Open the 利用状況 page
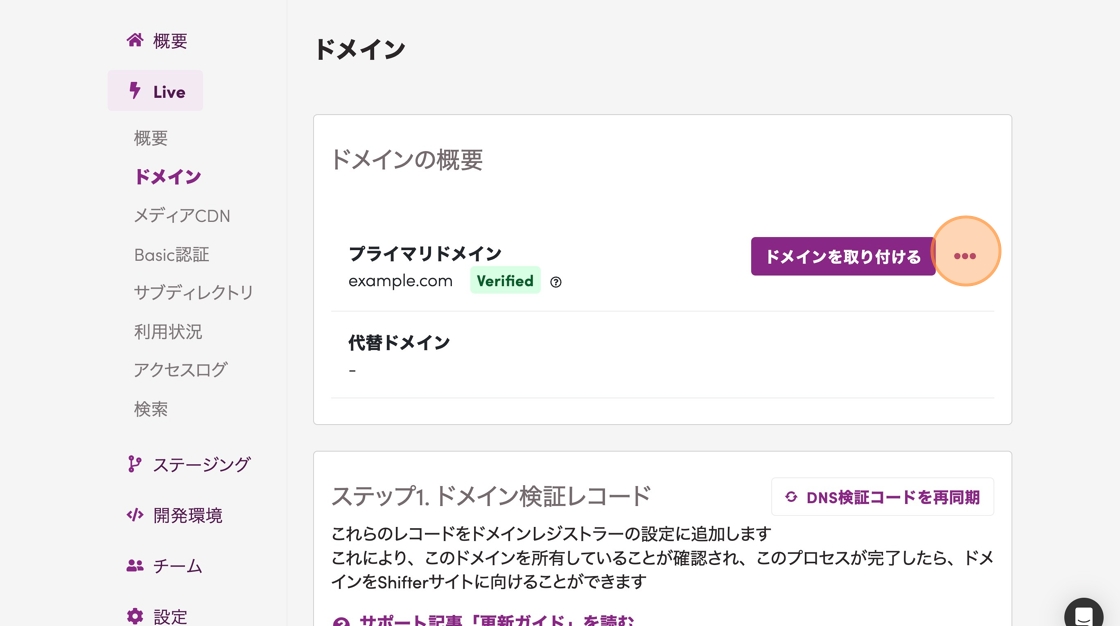 click(168, 331)
